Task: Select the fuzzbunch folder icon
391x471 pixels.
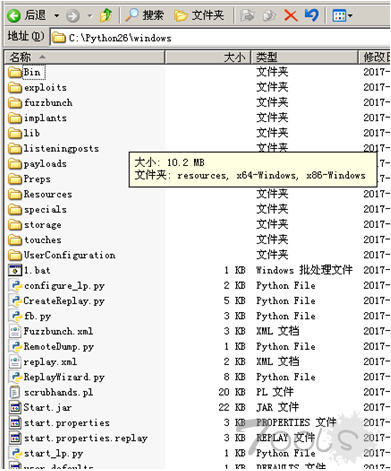Action: tap(14, 103)
